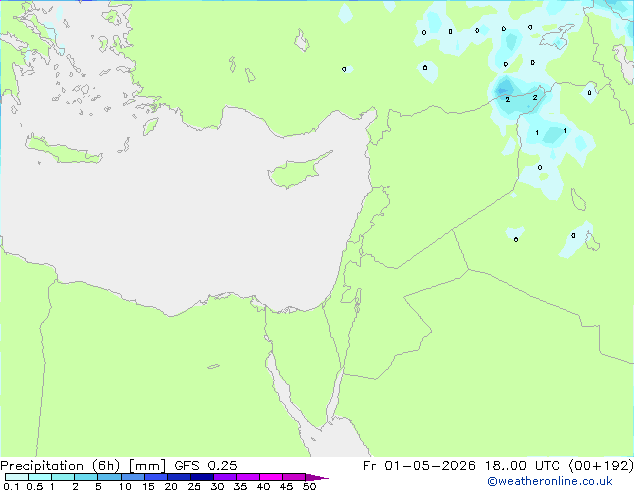Click the 0.1–0.5 mm legend color swatch
Screen dimensions: 634x490
(x=17, y=477)
